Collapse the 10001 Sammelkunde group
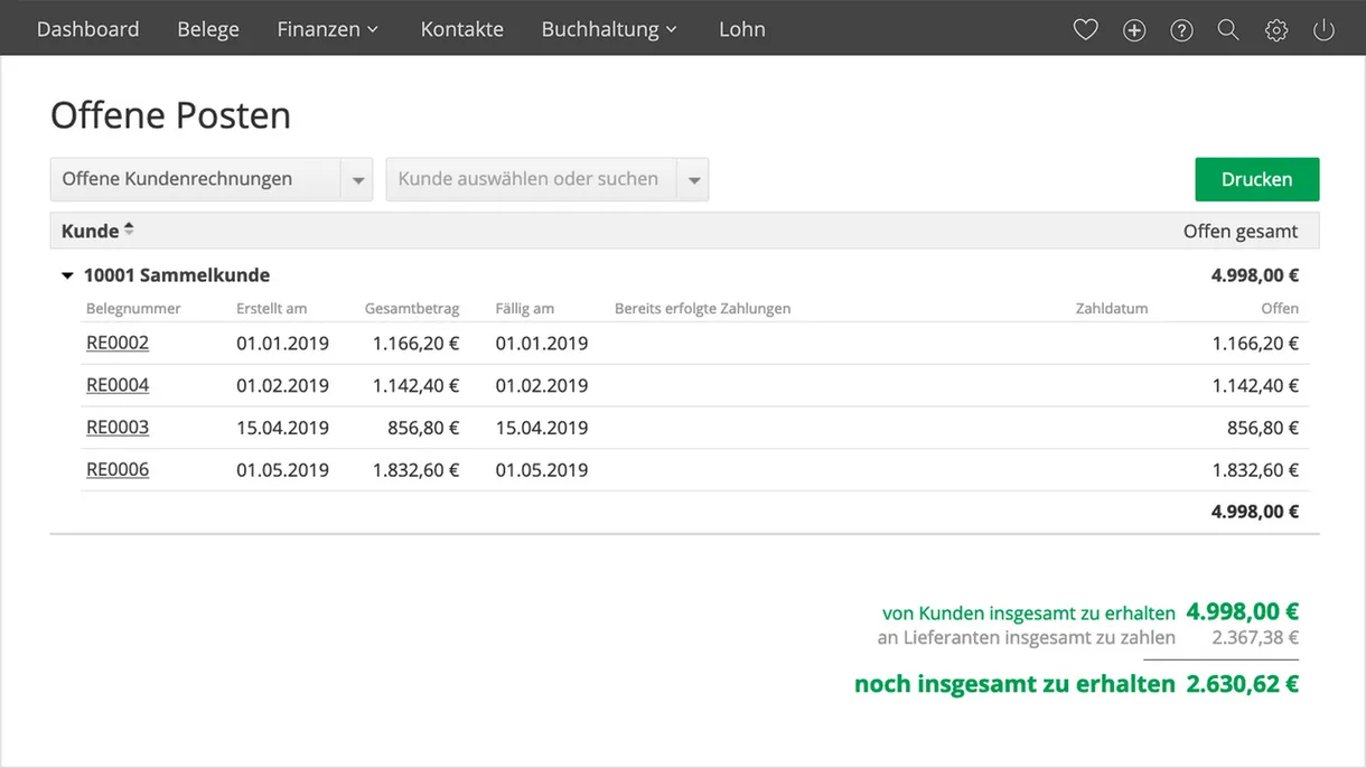Viewport: 1366px width, 768px height. click(67, 275)
